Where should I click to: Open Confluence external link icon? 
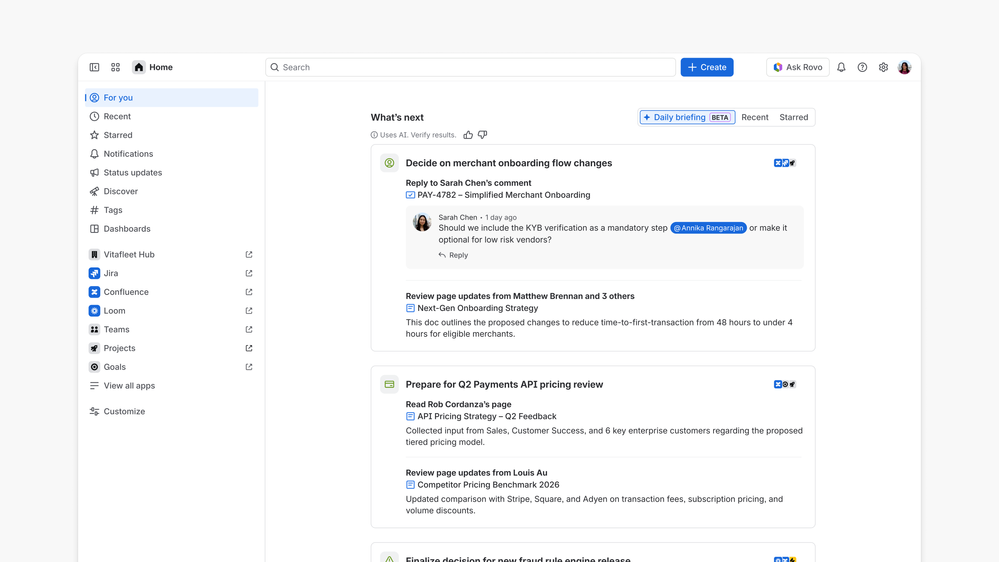click(249, 292)
